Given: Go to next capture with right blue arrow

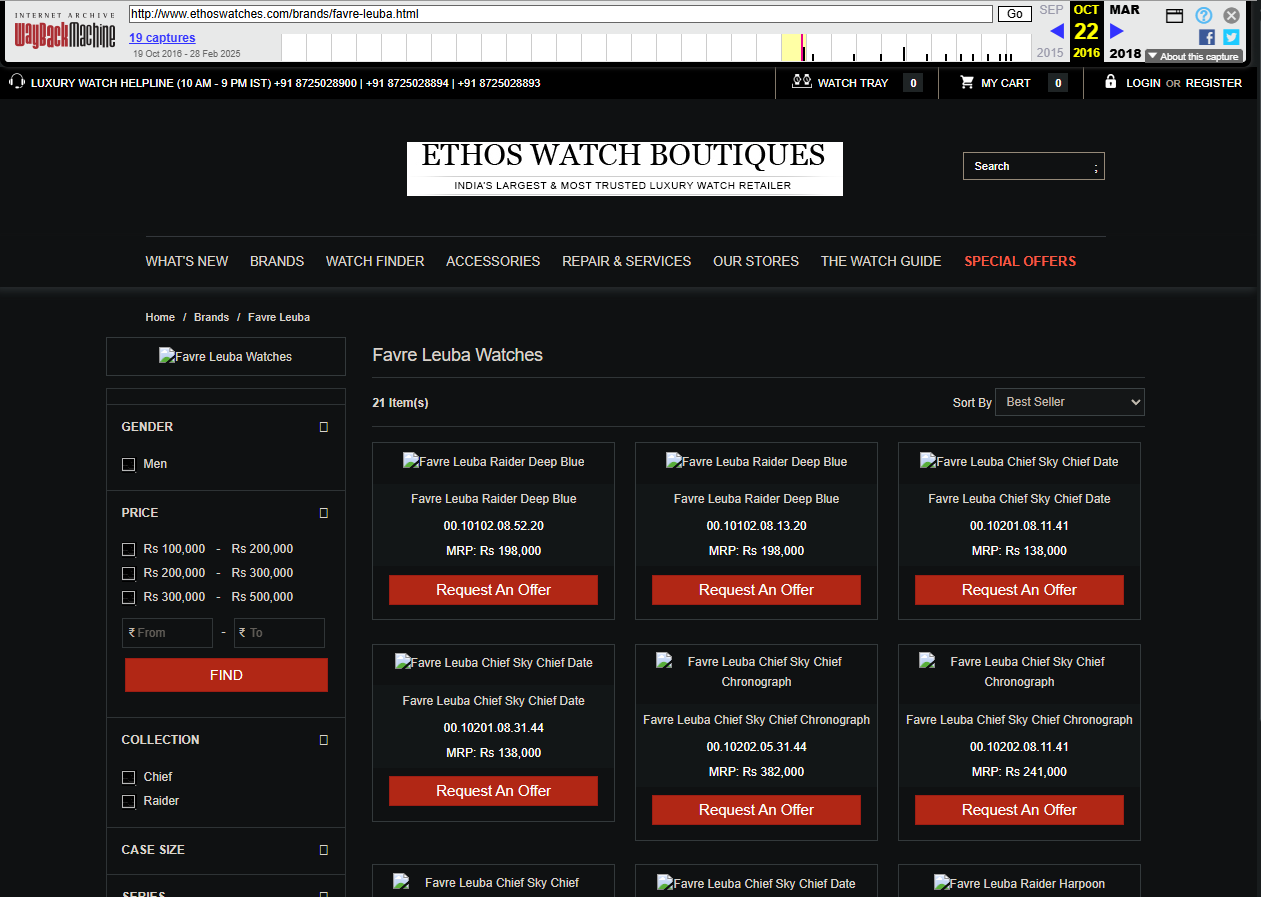Looking at the screenshot, I should coord(1117,31).
